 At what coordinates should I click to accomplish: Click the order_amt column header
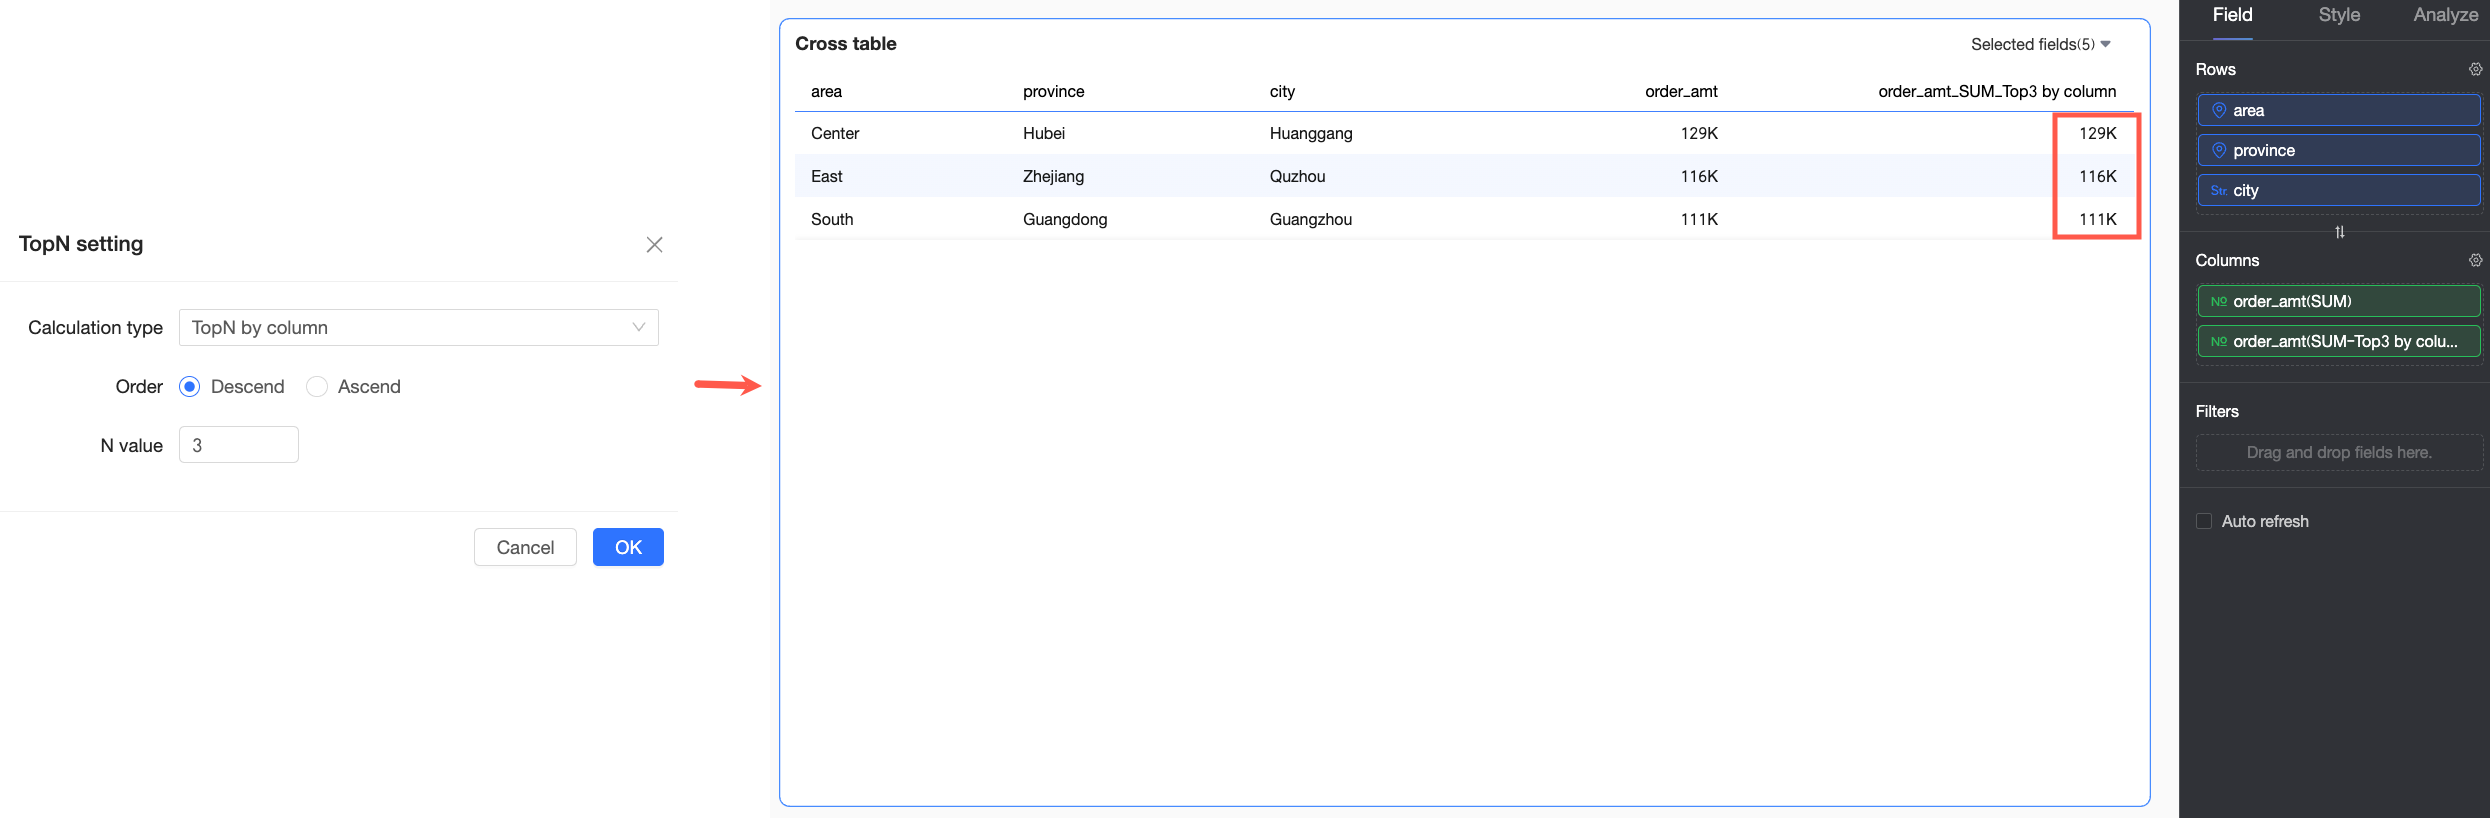[x=1681, y=91]
